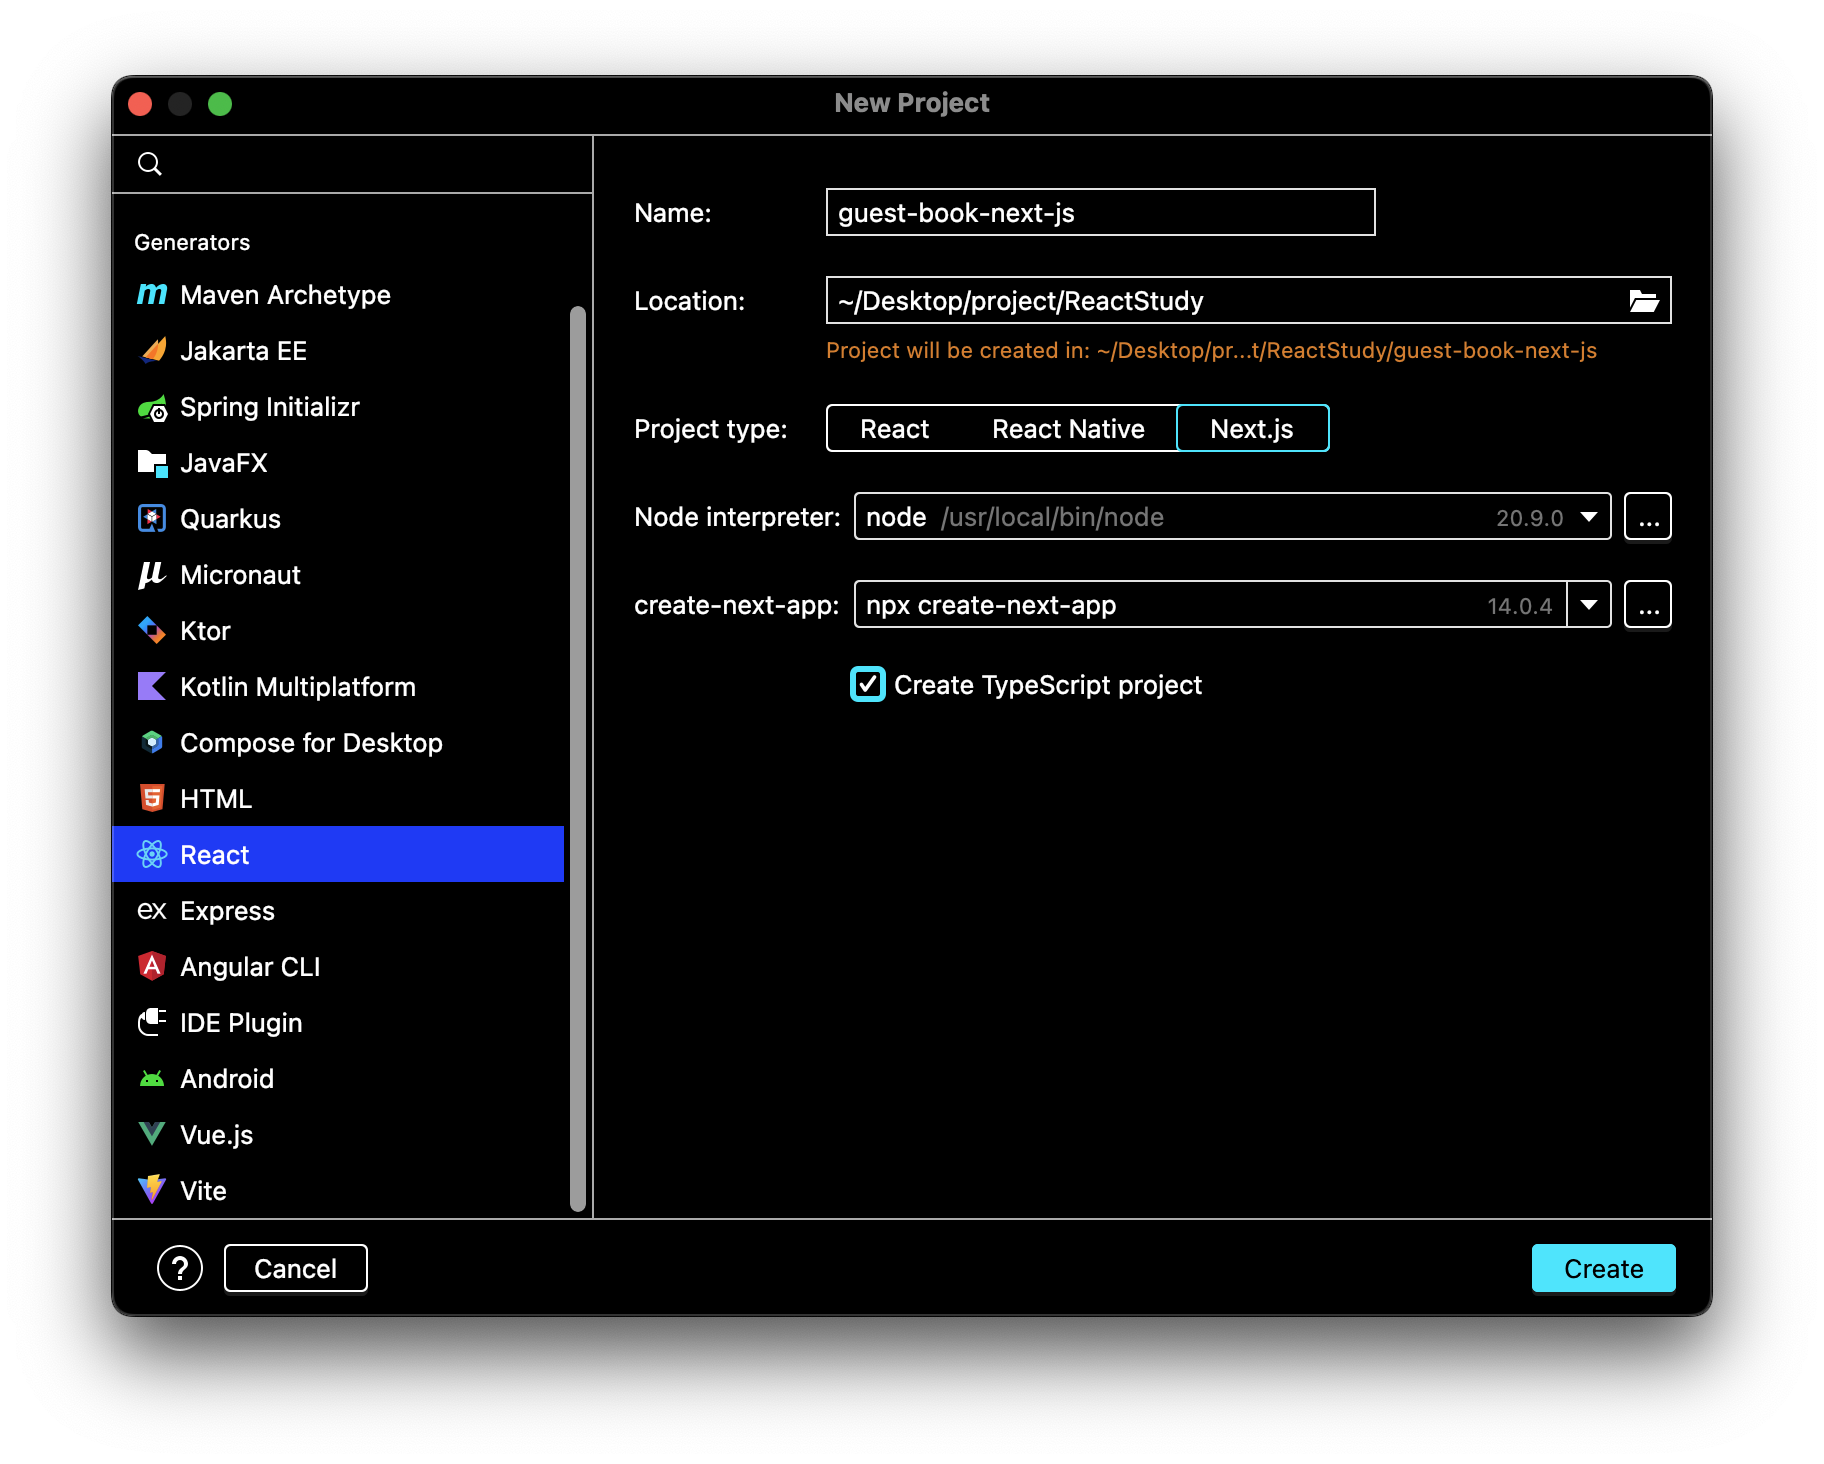The width and height of the screenshot is (1824, 1464).
Task: Click the Express ex icon
Action: tap(152, 910)
